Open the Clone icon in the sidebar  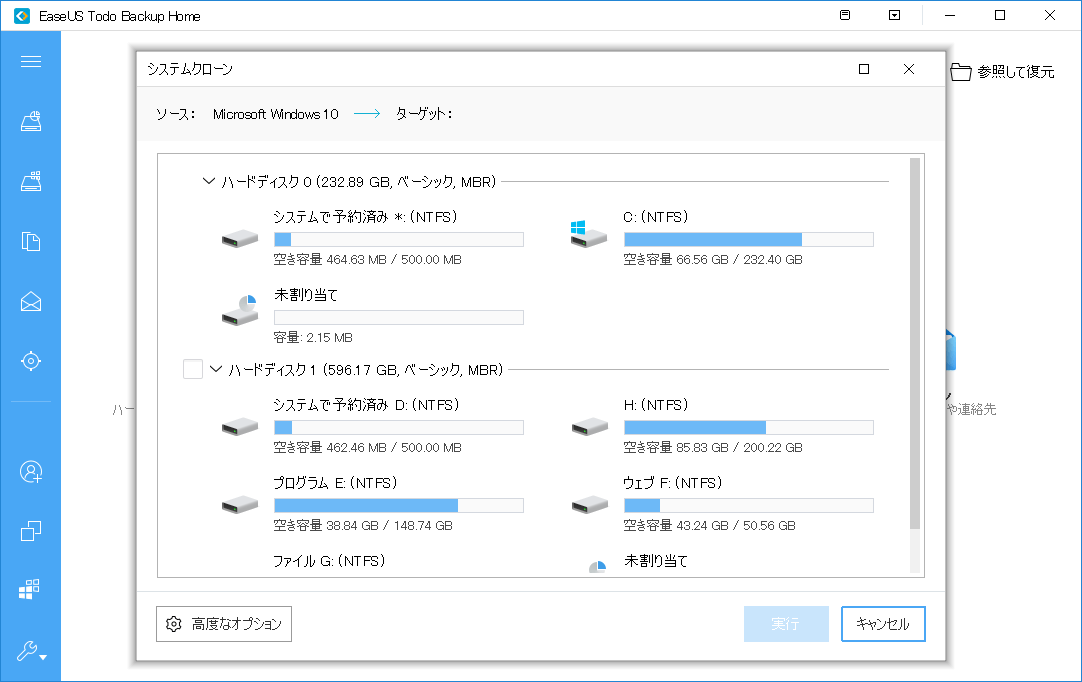pyautogui.click(x=30, y=530)
